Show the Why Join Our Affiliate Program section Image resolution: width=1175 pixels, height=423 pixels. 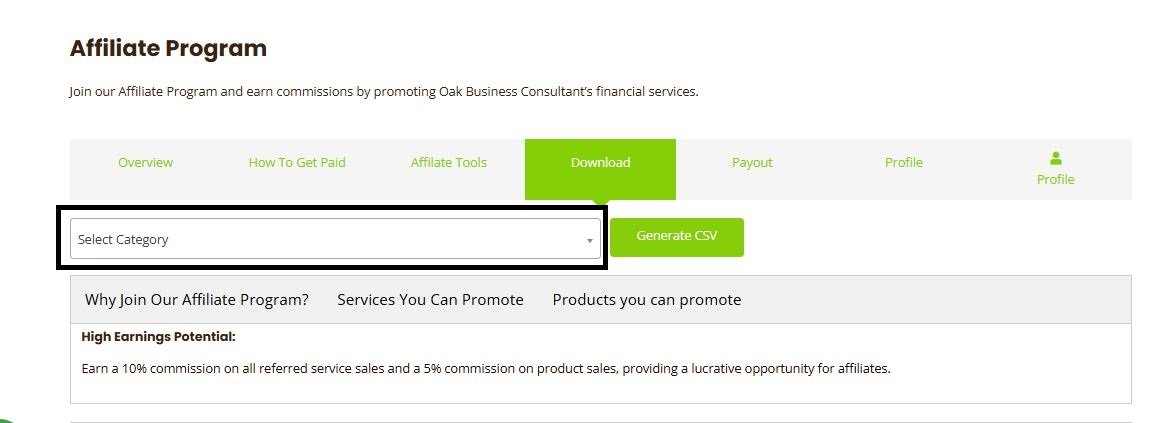click(x=197, y=300)
